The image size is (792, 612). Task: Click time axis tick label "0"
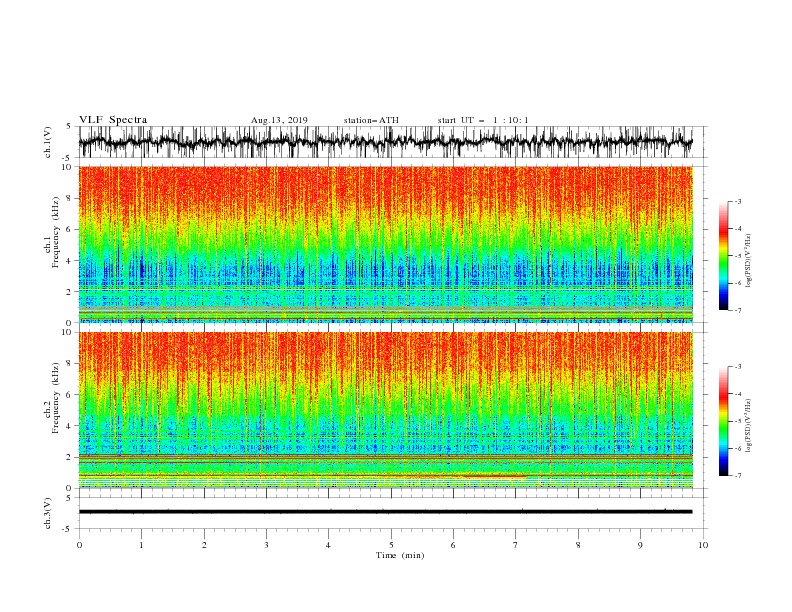pos(79,545)
